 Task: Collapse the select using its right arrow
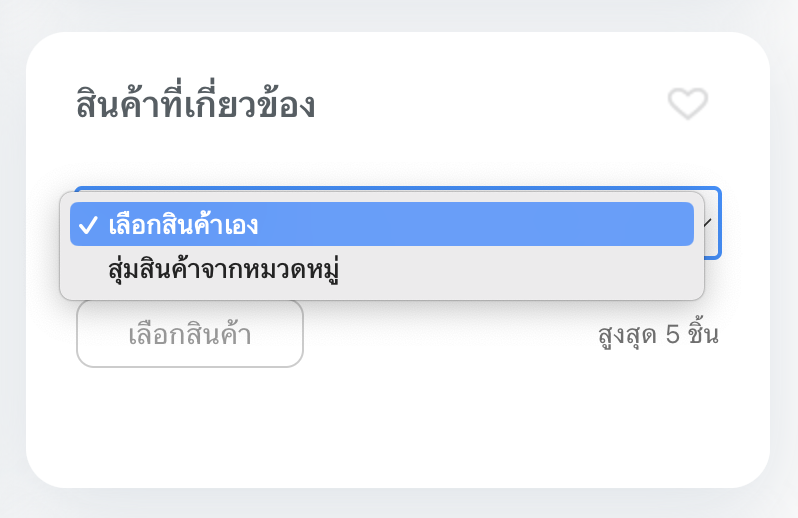pos(710,223)
